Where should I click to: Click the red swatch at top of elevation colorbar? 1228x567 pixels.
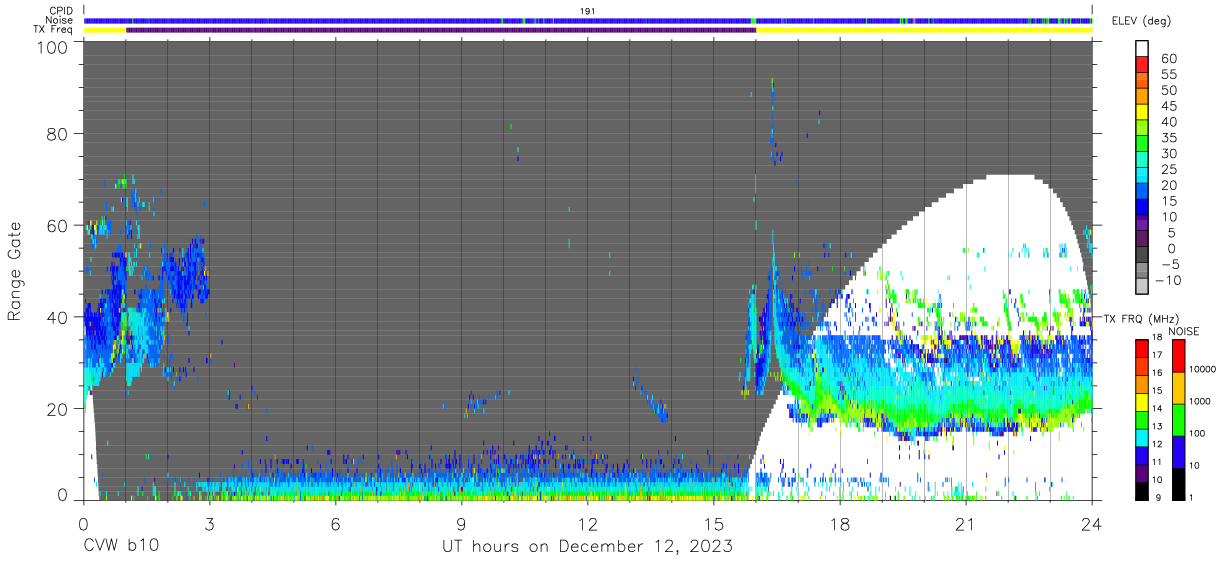(1144, 66)
